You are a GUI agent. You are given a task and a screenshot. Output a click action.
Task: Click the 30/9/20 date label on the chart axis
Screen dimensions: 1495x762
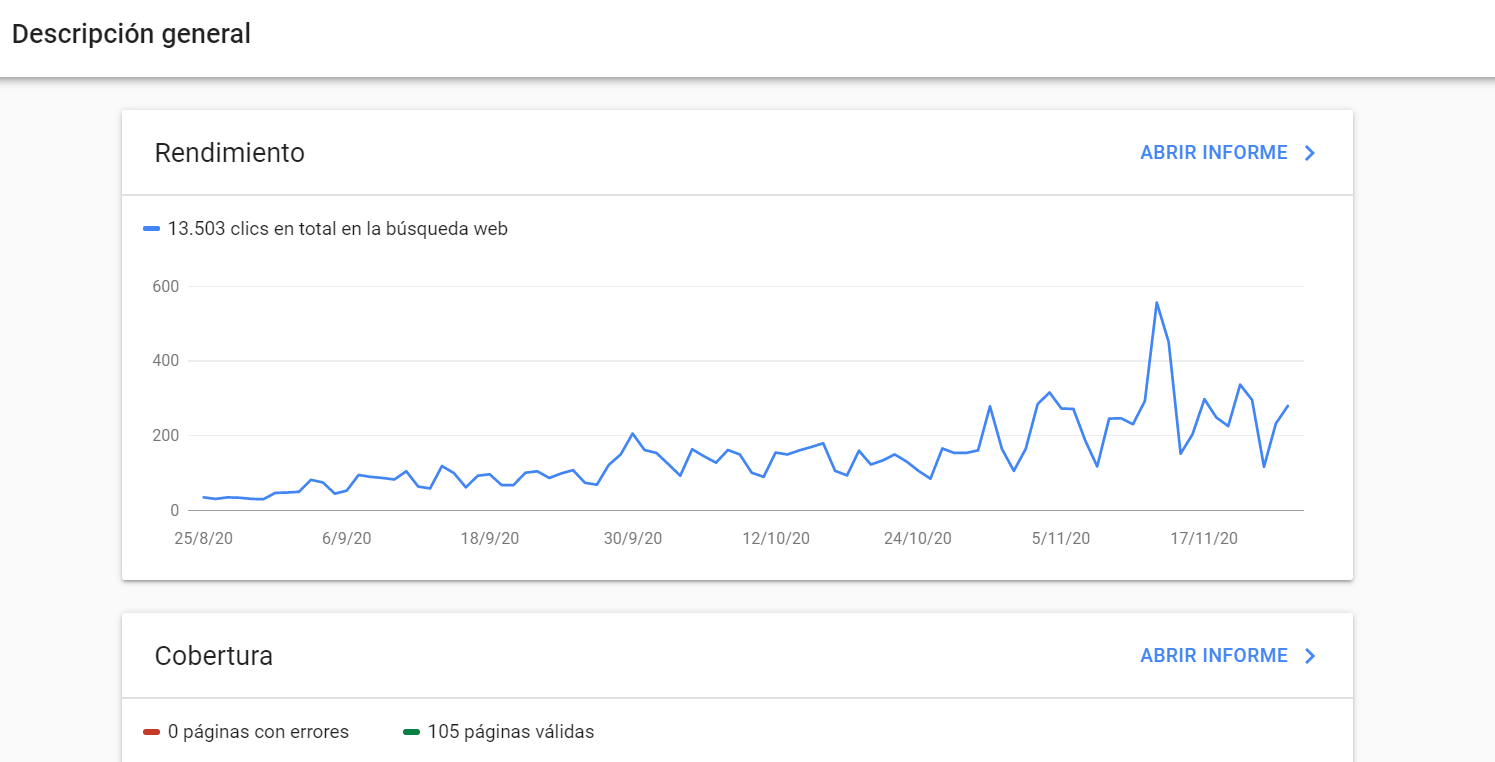tap(633, 538)
